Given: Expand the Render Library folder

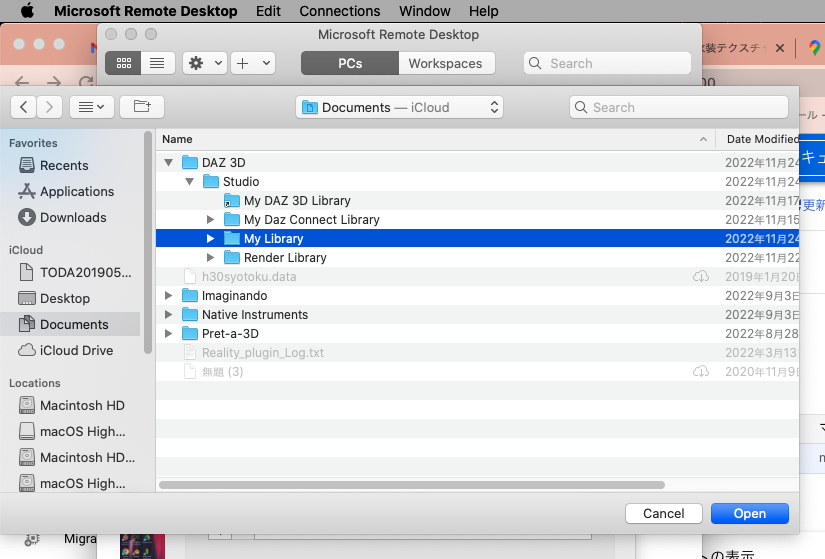Looking at the screenshot, I should [x=210, y=257].
